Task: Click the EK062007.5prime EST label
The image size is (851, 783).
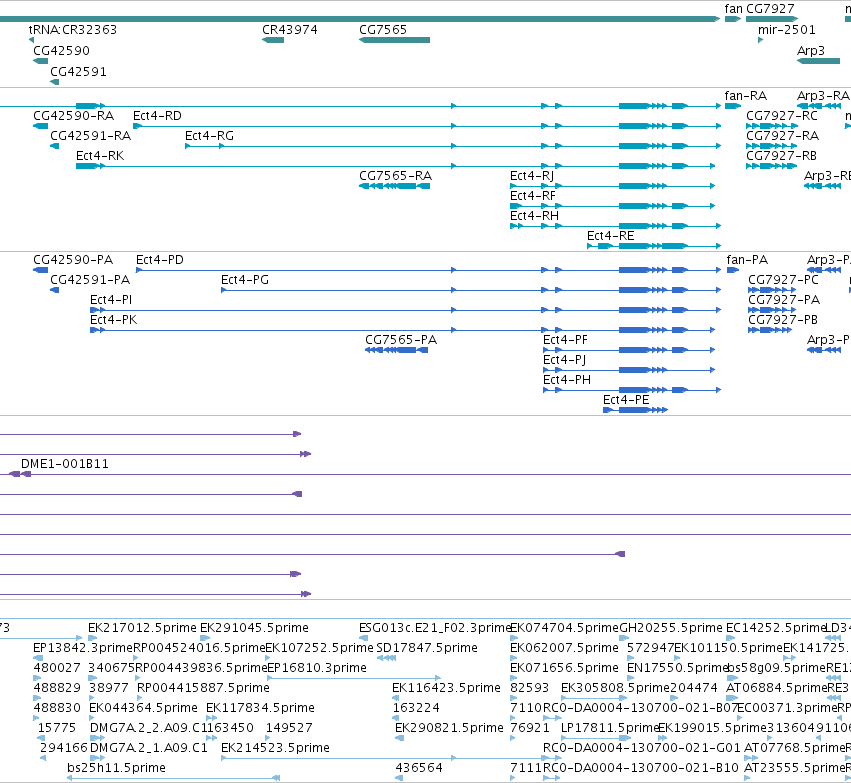Action: (564, 648)
